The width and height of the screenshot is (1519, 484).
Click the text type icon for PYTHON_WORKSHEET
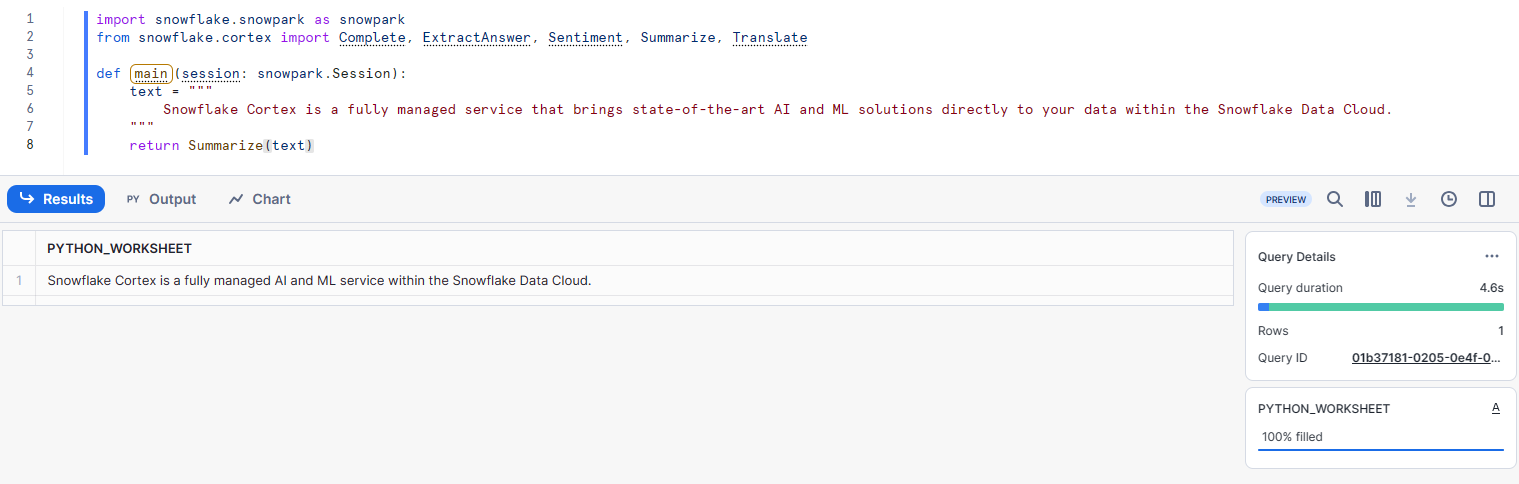tap(1495, 408)
